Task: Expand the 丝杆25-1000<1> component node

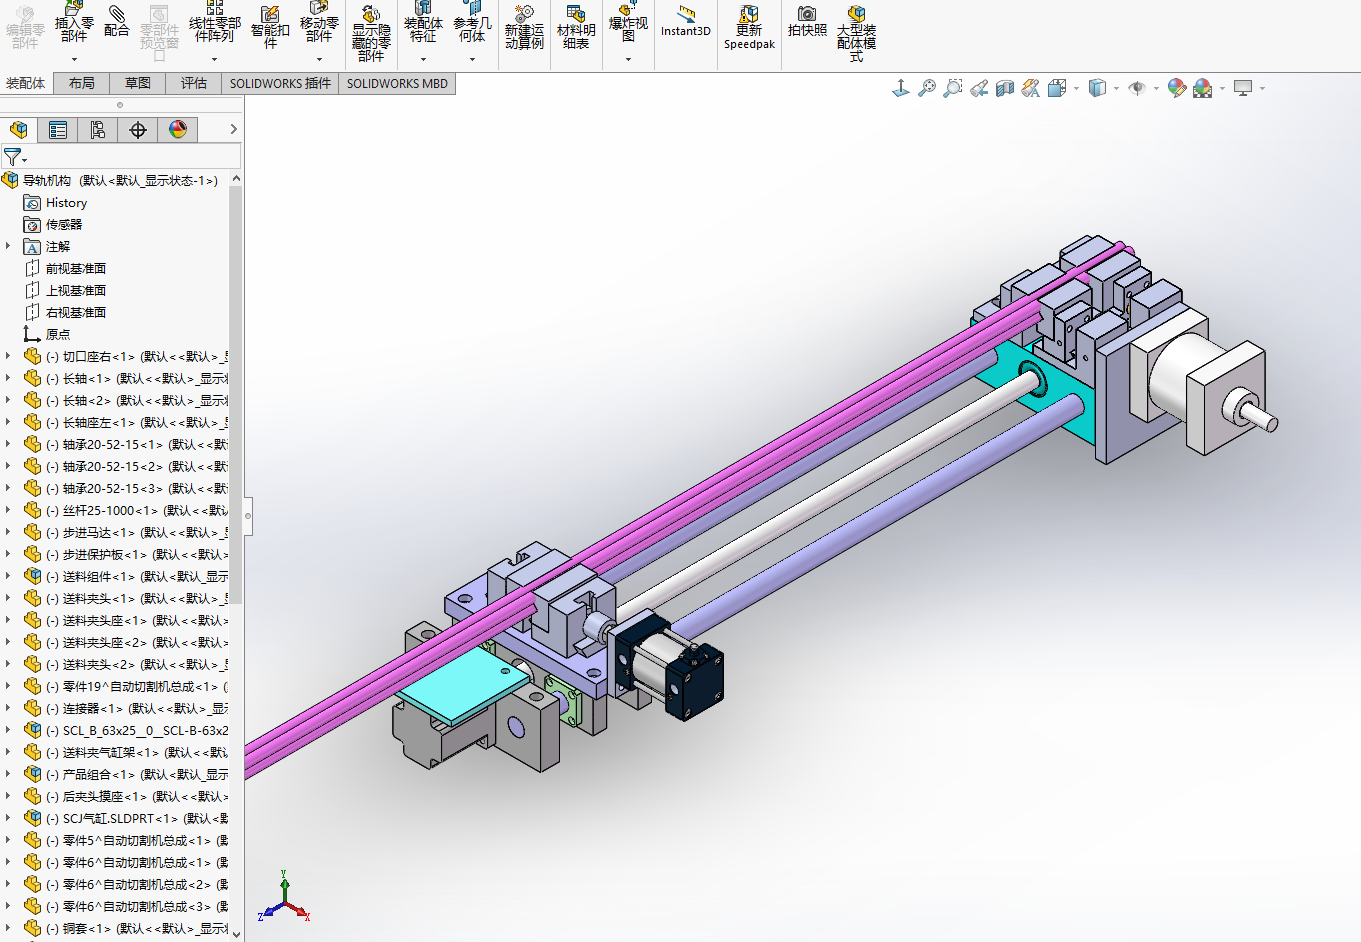Action: click(x=9, y=510)
